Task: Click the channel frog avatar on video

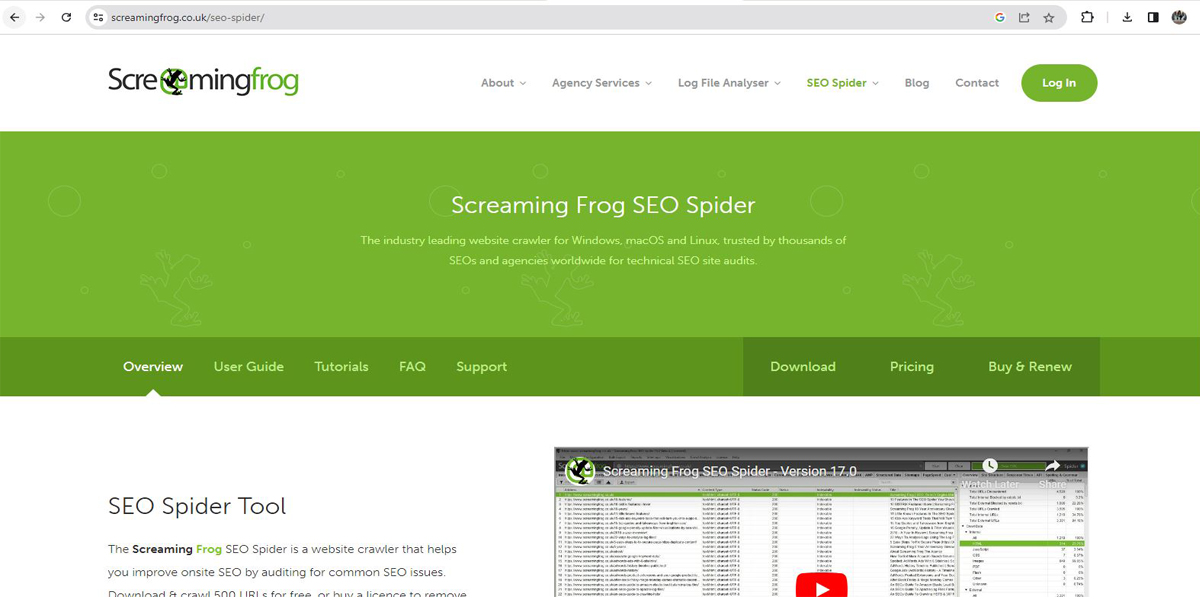Action: pos(580,471)
